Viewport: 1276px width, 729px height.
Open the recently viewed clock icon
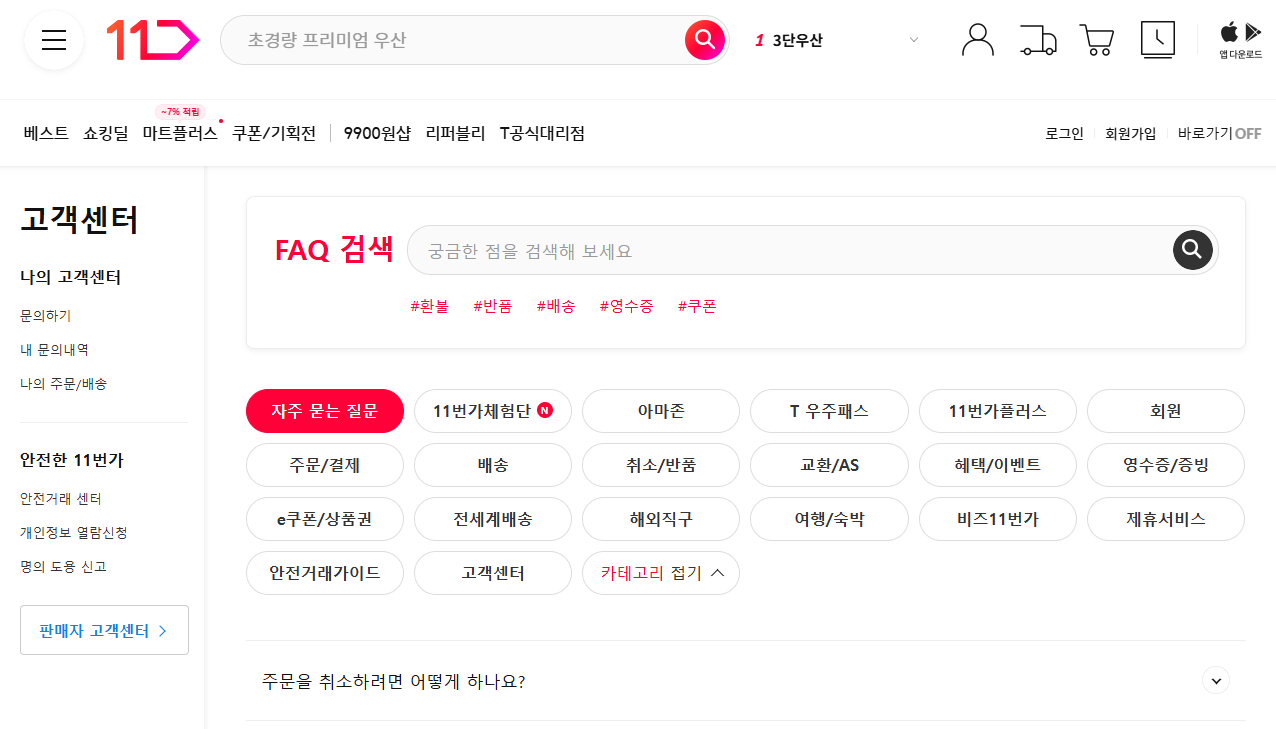1158,40
